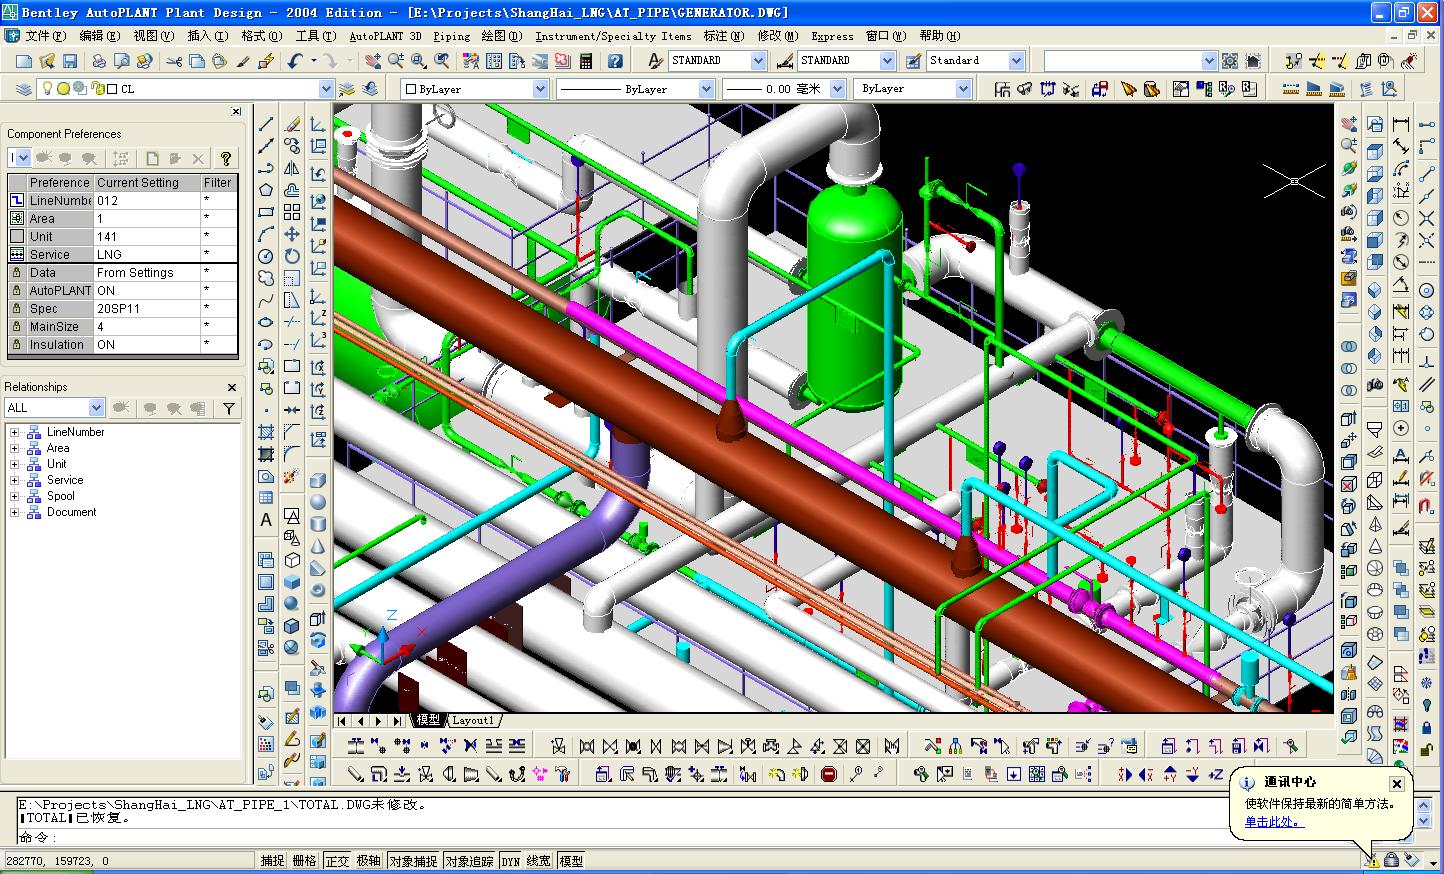1444x874 pixels.
Task: Click the Preference column header
Action: coord(59,183)
